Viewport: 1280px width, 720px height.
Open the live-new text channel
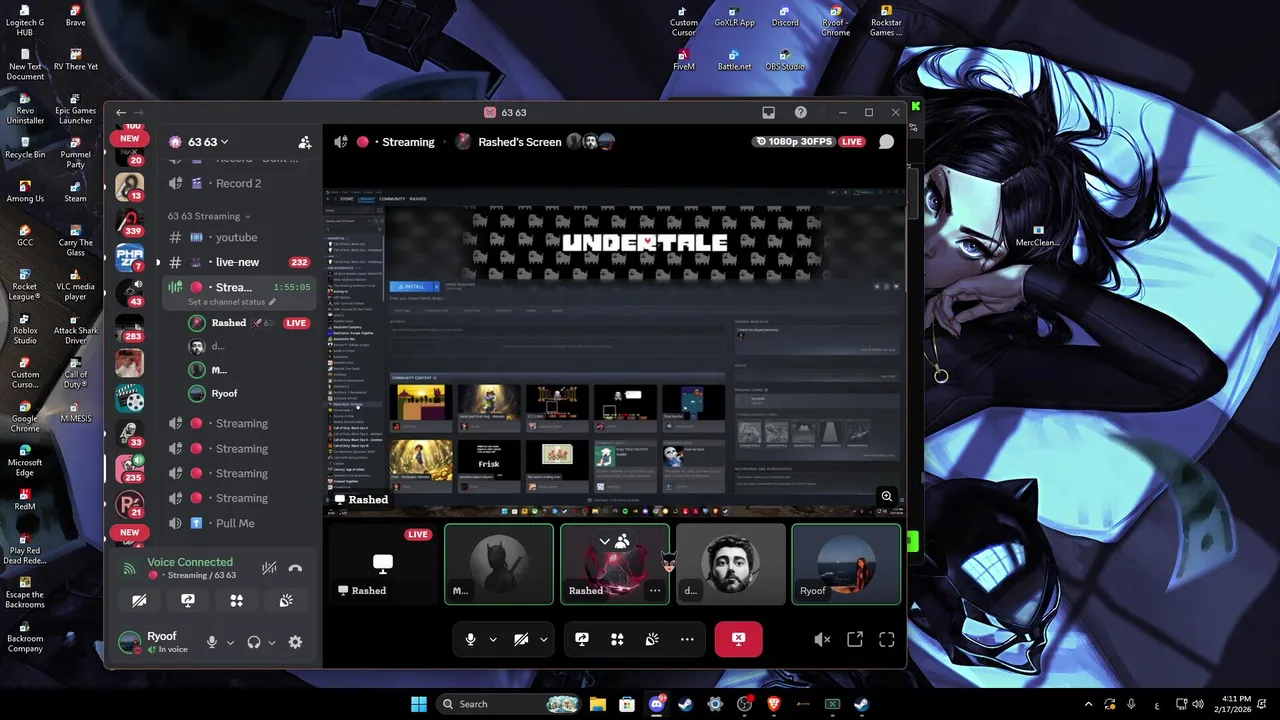point(239,262)
